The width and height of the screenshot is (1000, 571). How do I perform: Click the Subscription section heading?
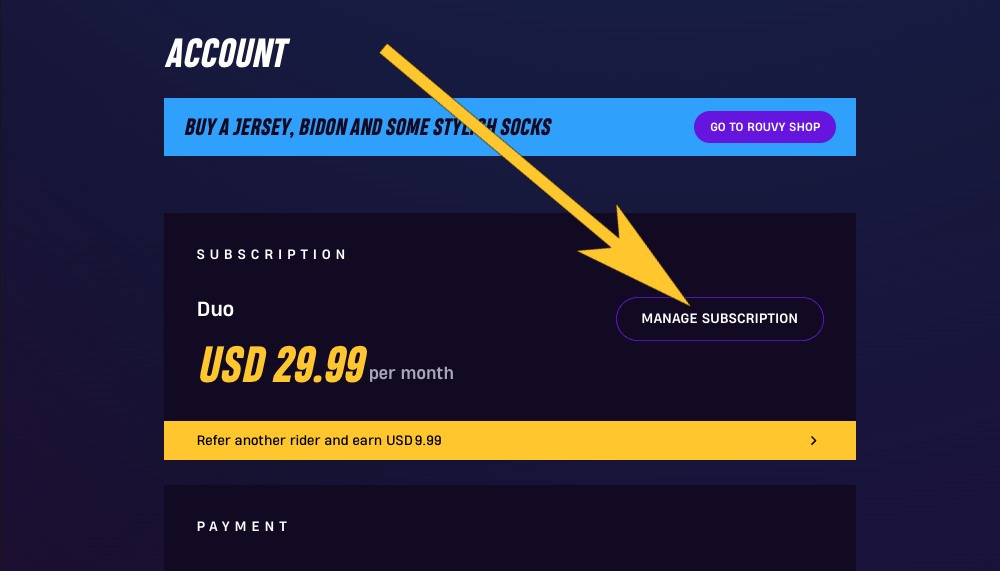pos(272,255)
